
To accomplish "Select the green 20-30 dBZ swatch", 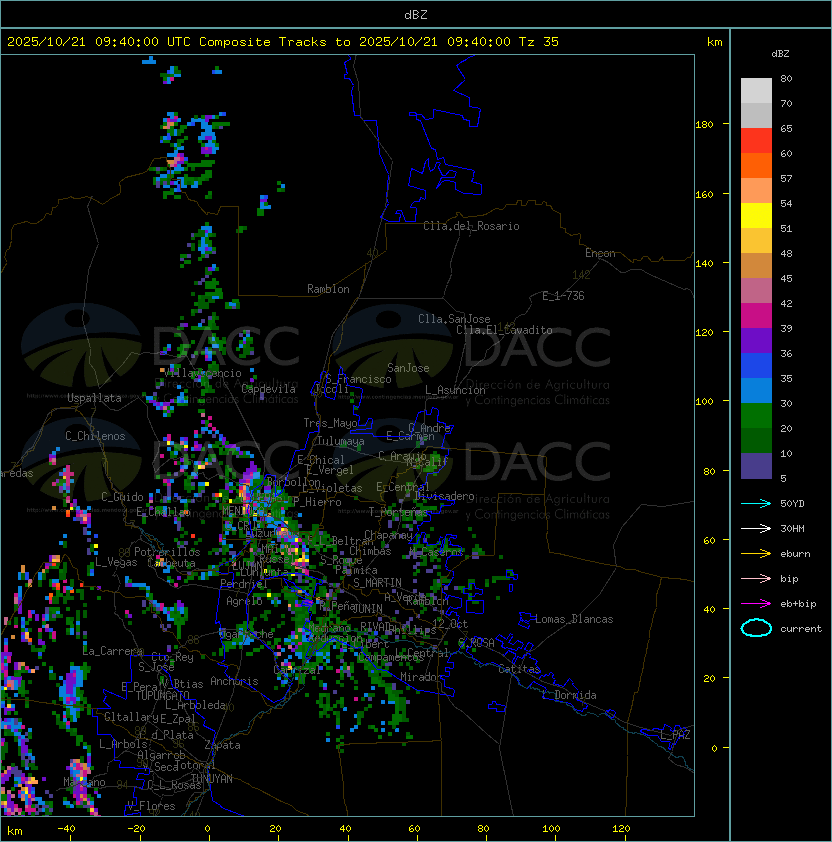I will tap(756, 416).
